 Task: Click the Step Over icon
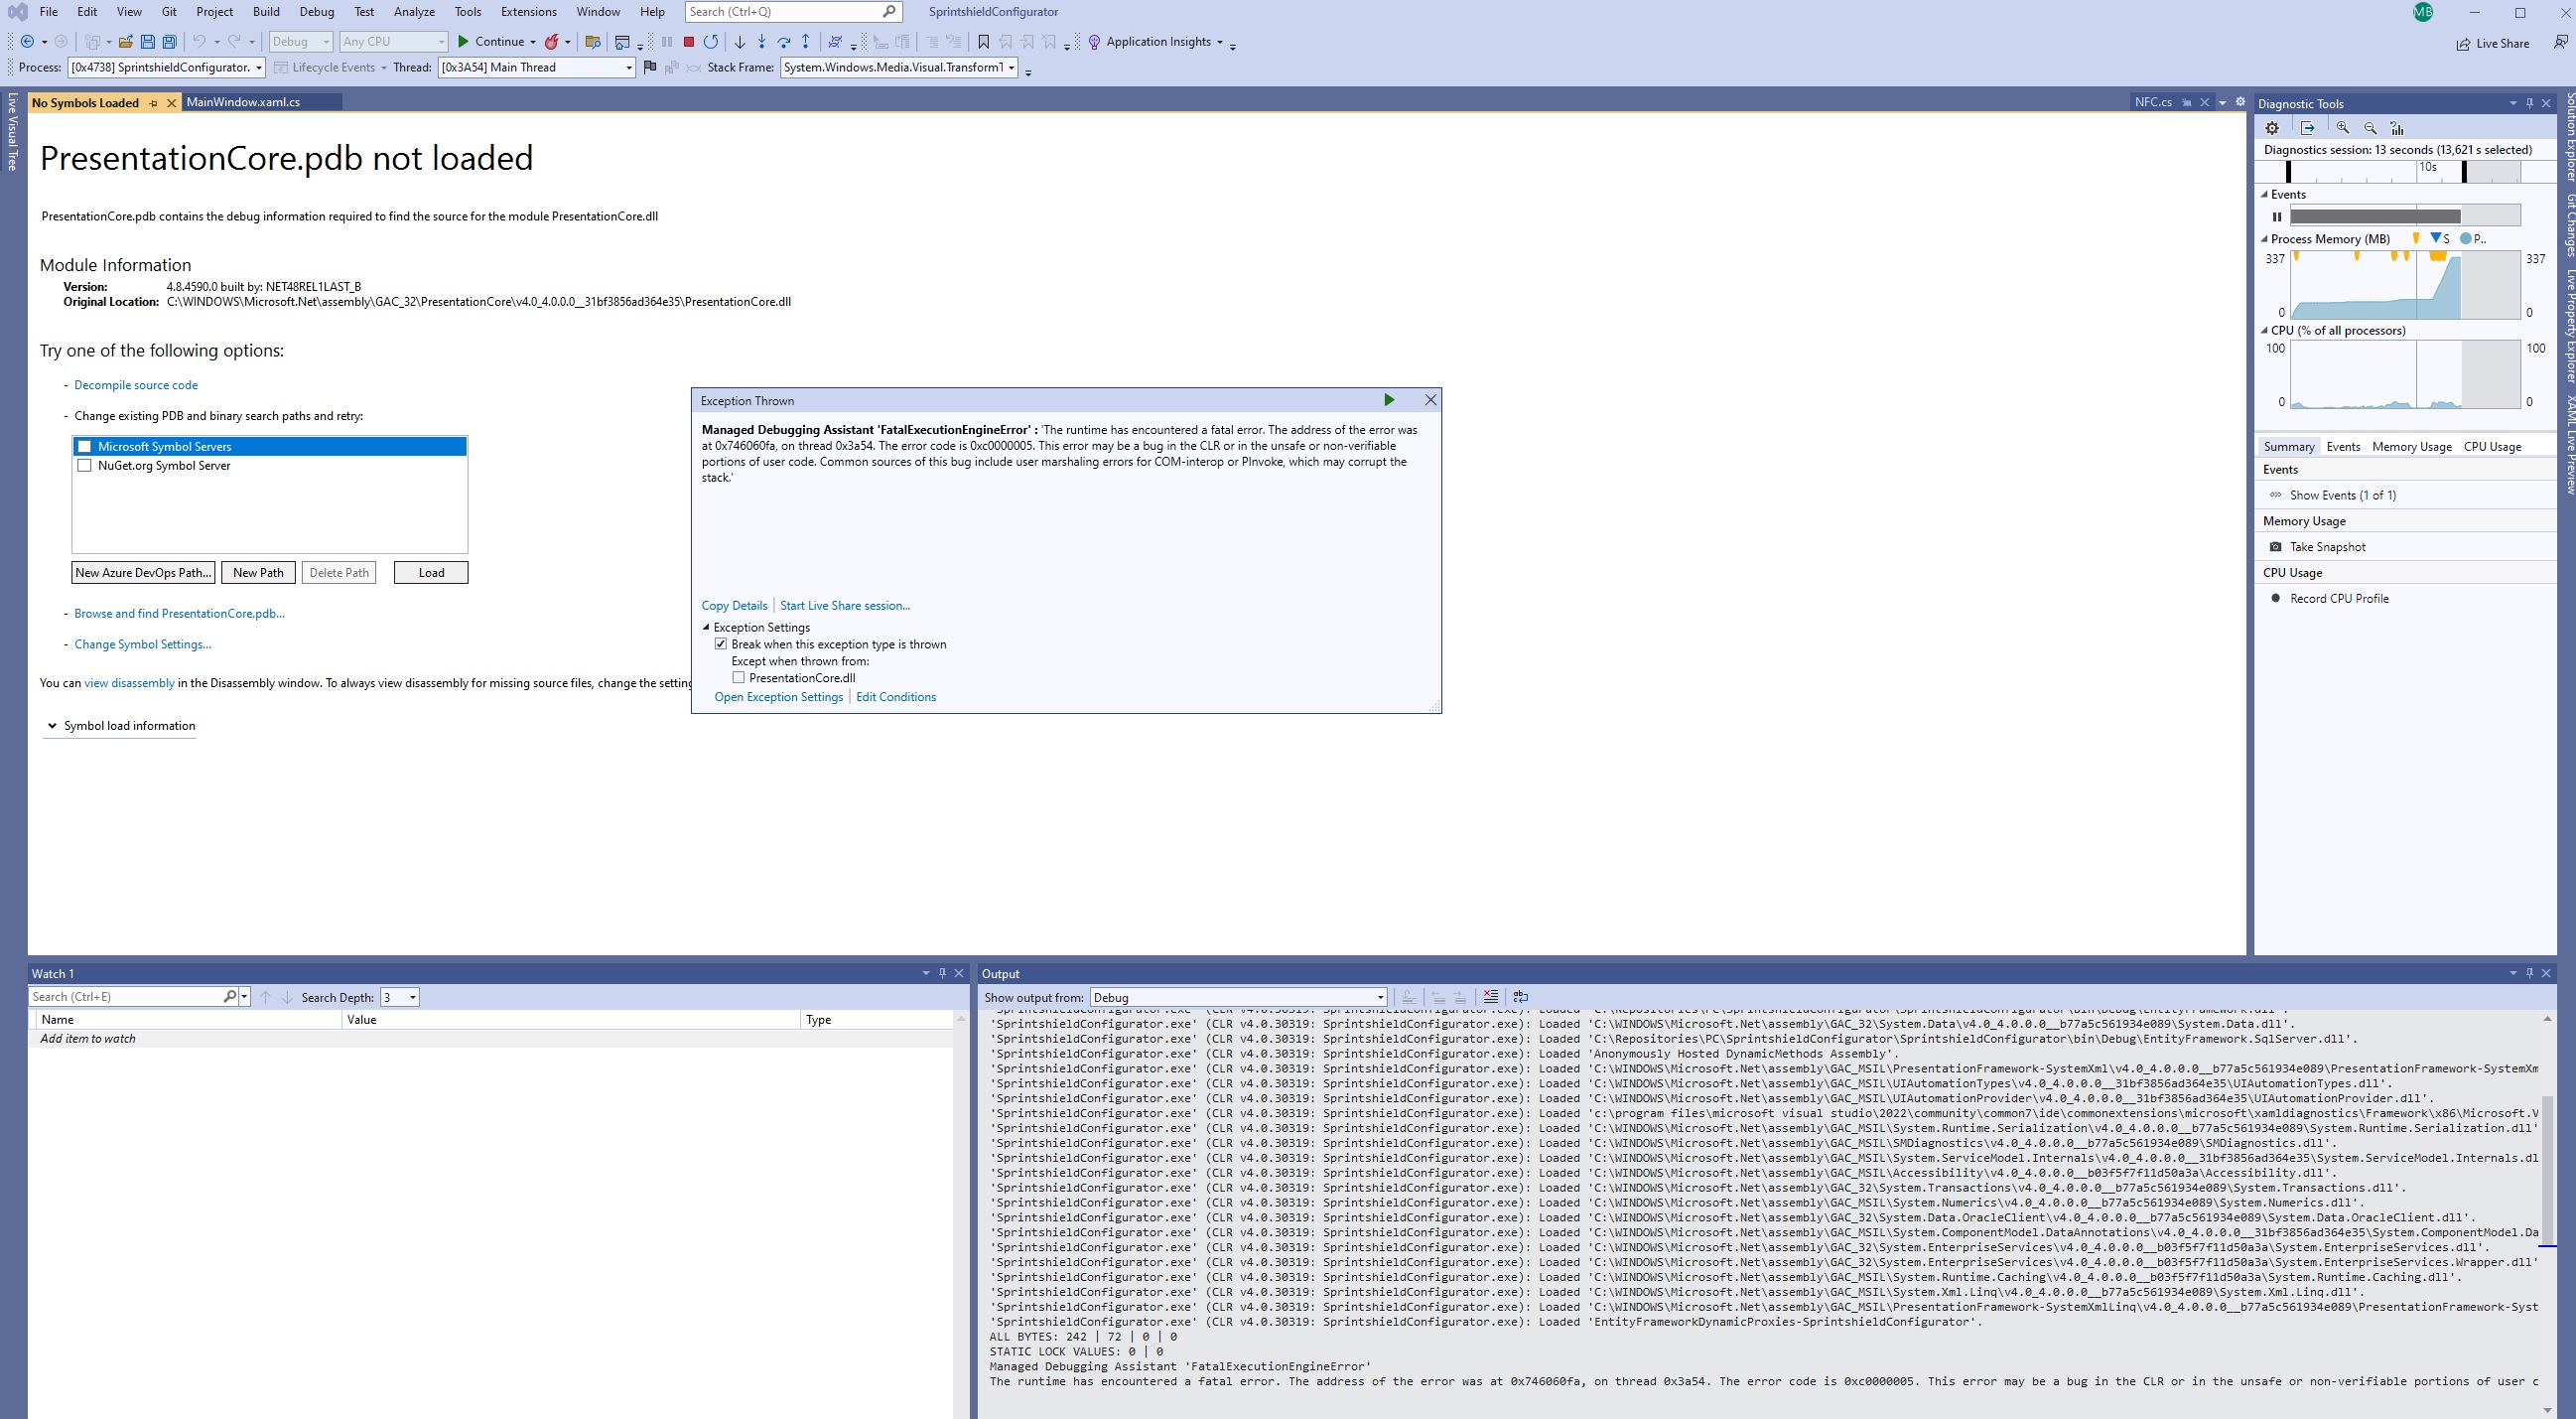(x=784, y=42)
